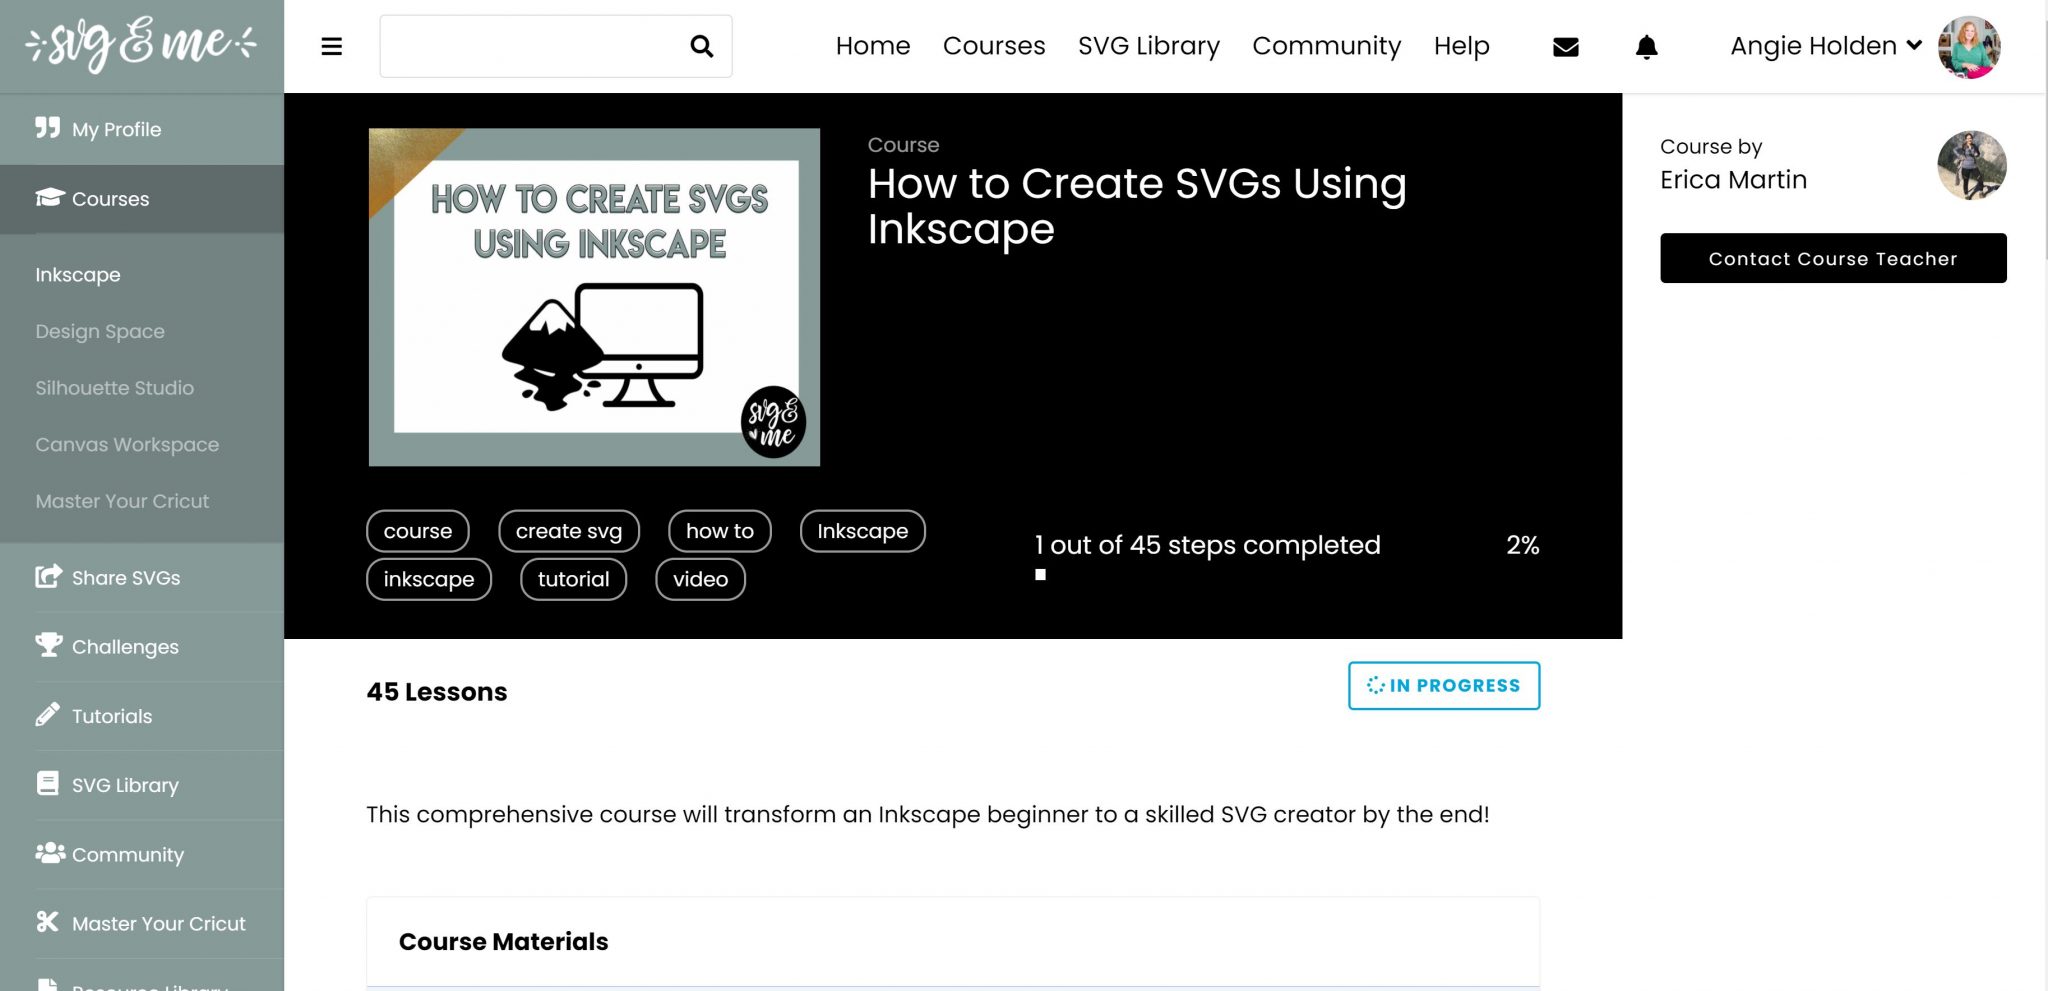2048x991 pixels.
Task: Click the Community people icon
Action: (x=50, y=853)
